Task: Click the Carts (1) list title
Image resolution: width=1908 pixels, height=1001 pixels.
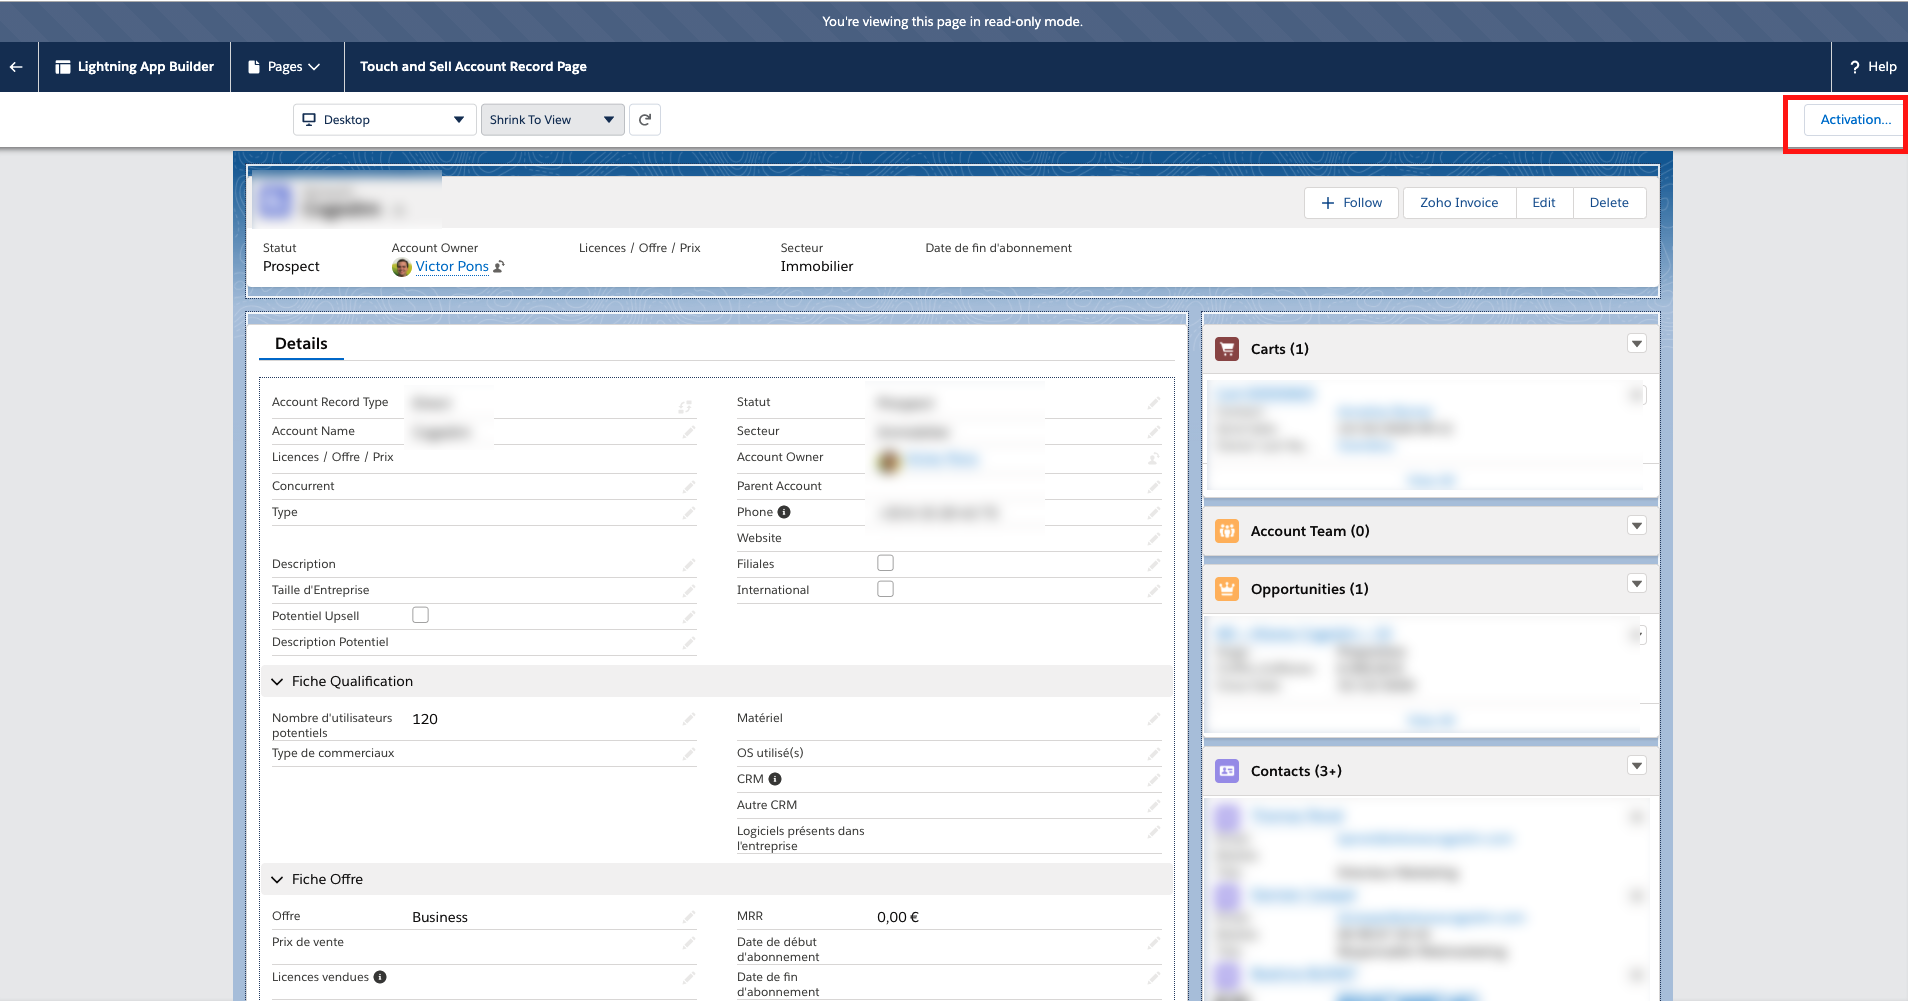Action: (1279, 349)
